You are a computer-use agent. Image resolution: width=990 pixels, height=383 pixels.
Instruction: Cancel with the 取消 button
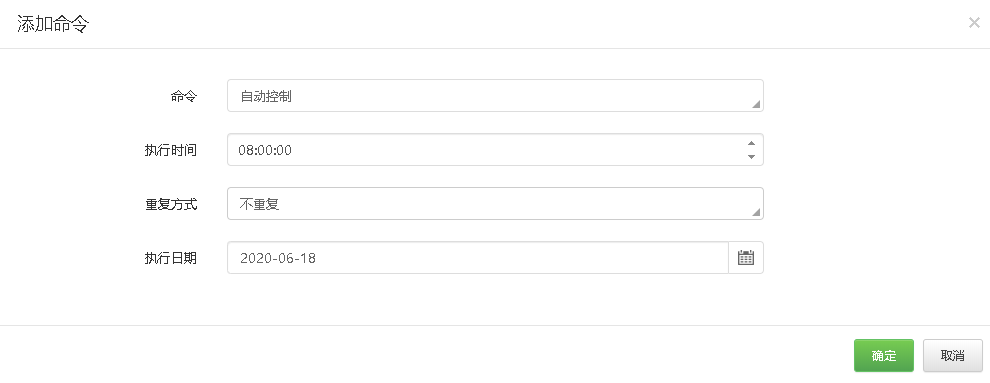click(952, 356)
